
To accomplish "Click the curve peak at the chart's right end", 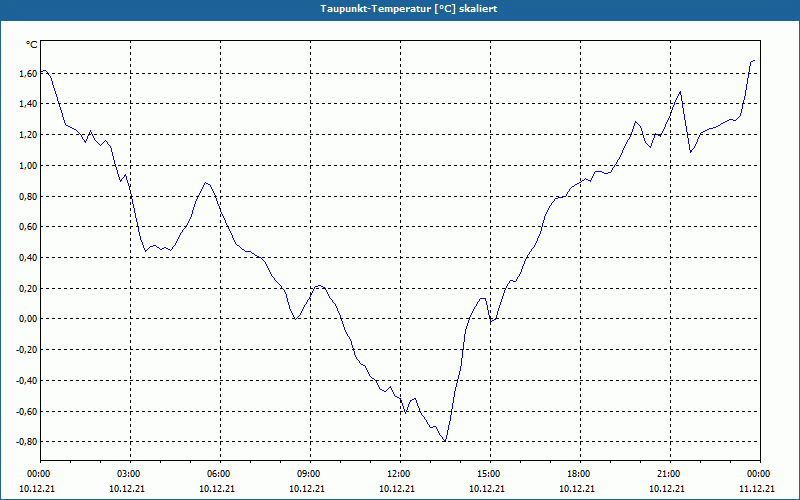I will (754, 61).
